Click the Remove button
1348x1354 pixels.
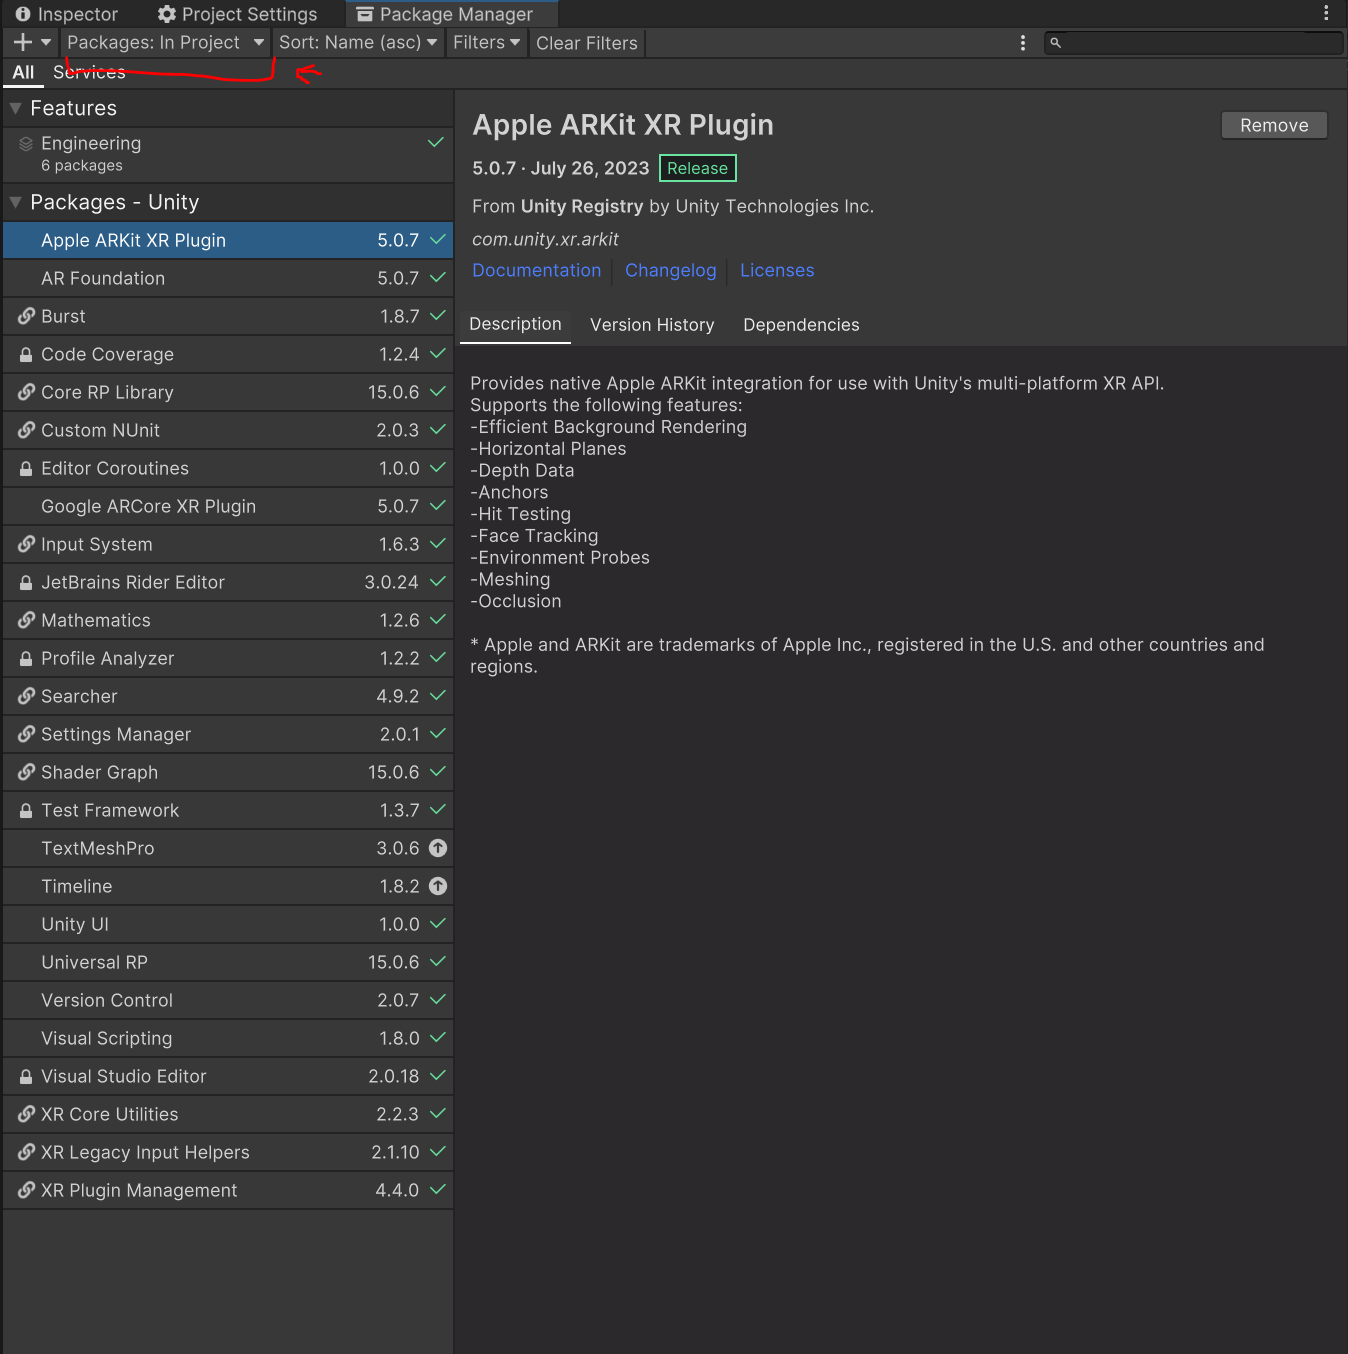[x=1273, y=125]
